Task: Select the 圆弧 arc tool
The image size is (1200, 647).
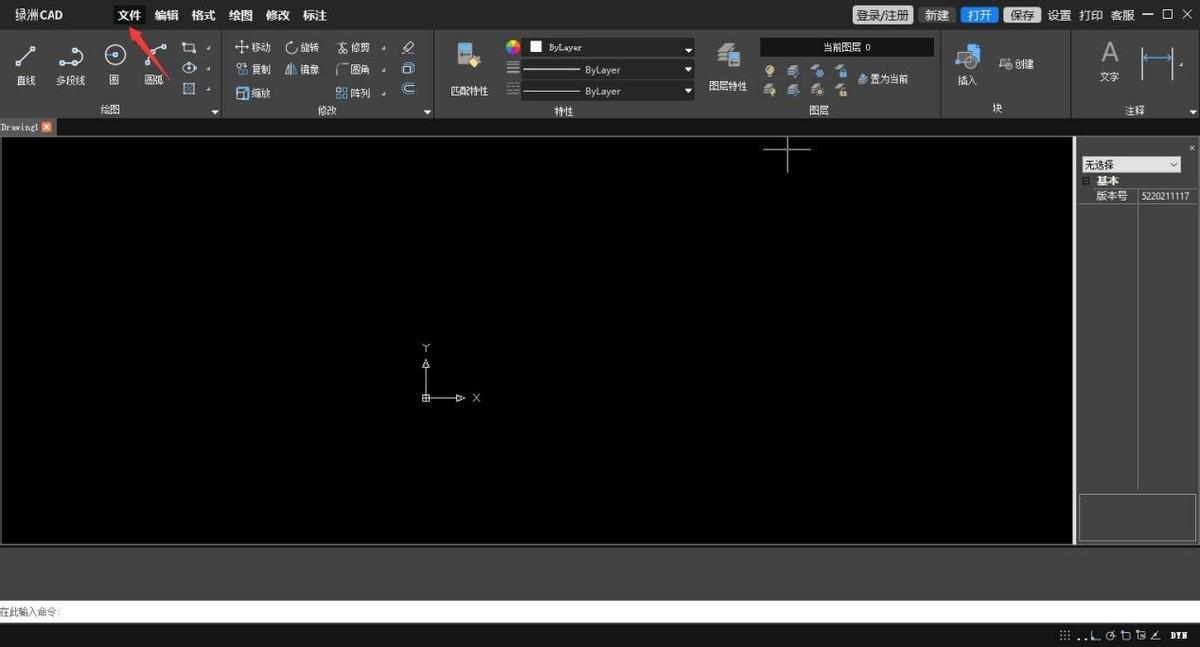Action: coord(154,64)
